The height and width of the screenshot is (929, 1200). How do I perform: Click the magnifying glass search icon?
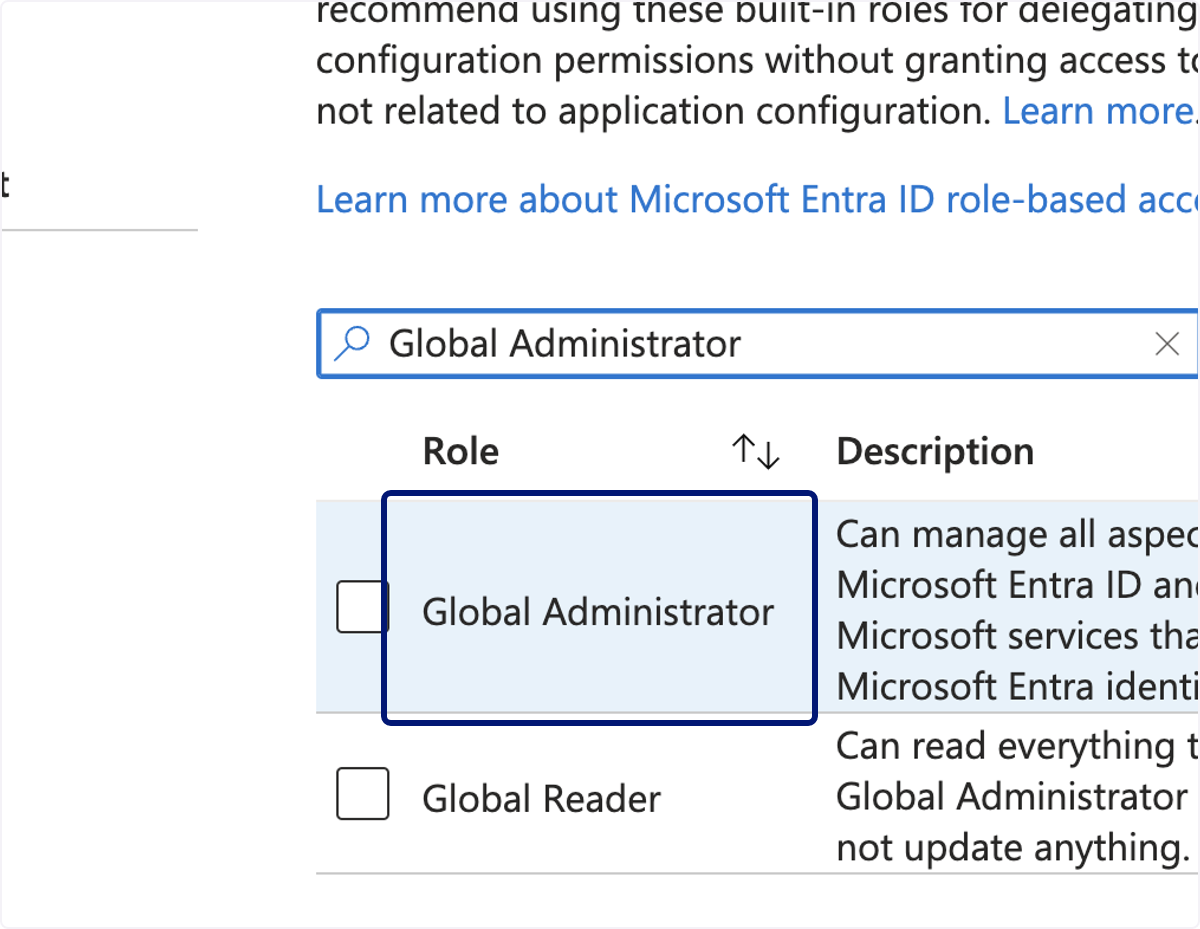click(351, 344)
